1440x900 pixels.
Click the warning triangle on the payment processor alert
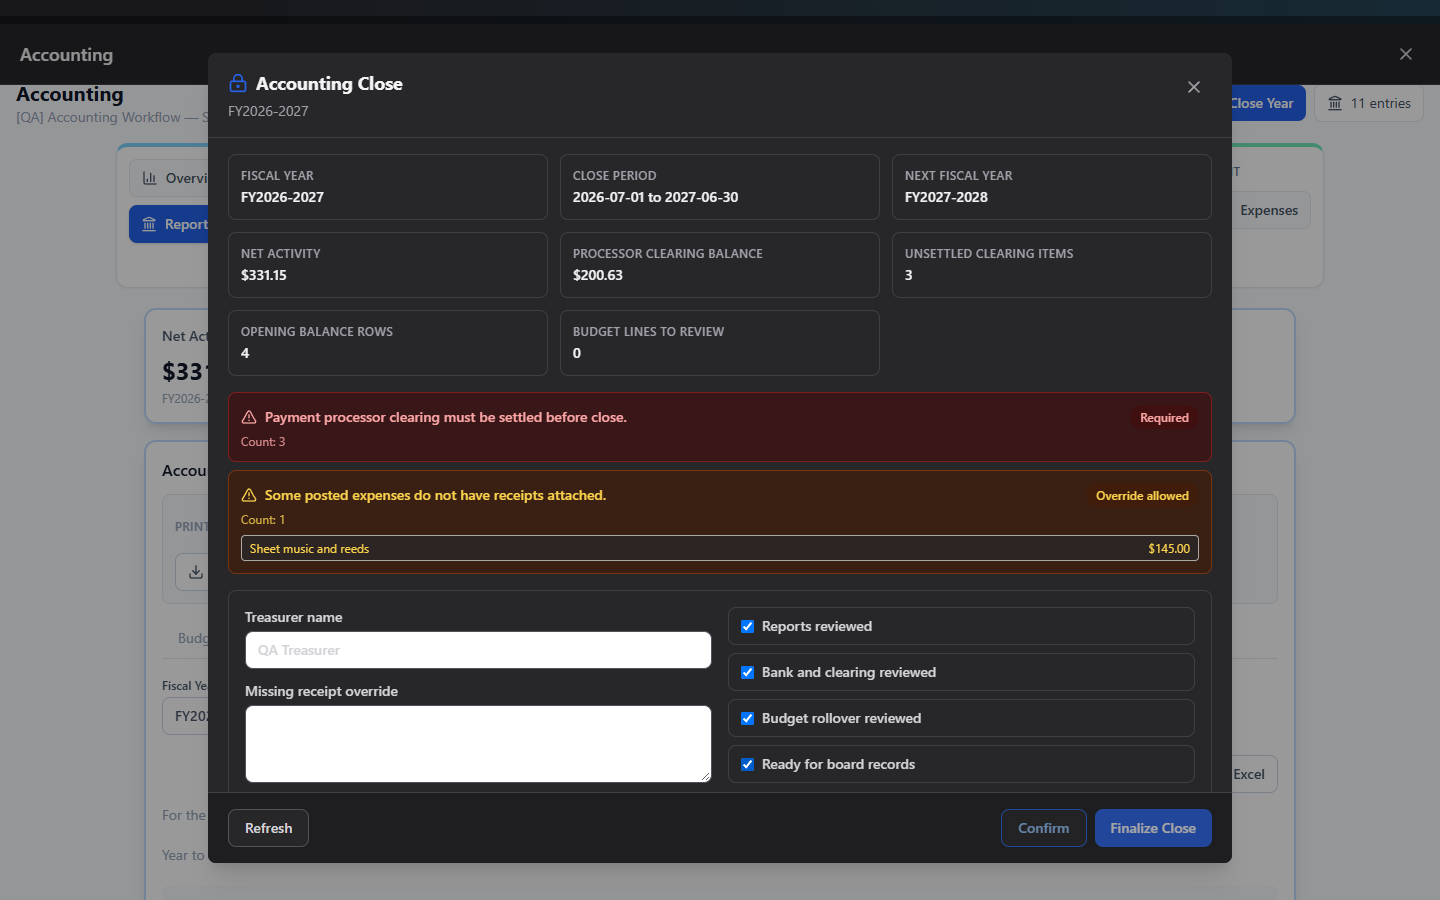(x=249, y=417)
